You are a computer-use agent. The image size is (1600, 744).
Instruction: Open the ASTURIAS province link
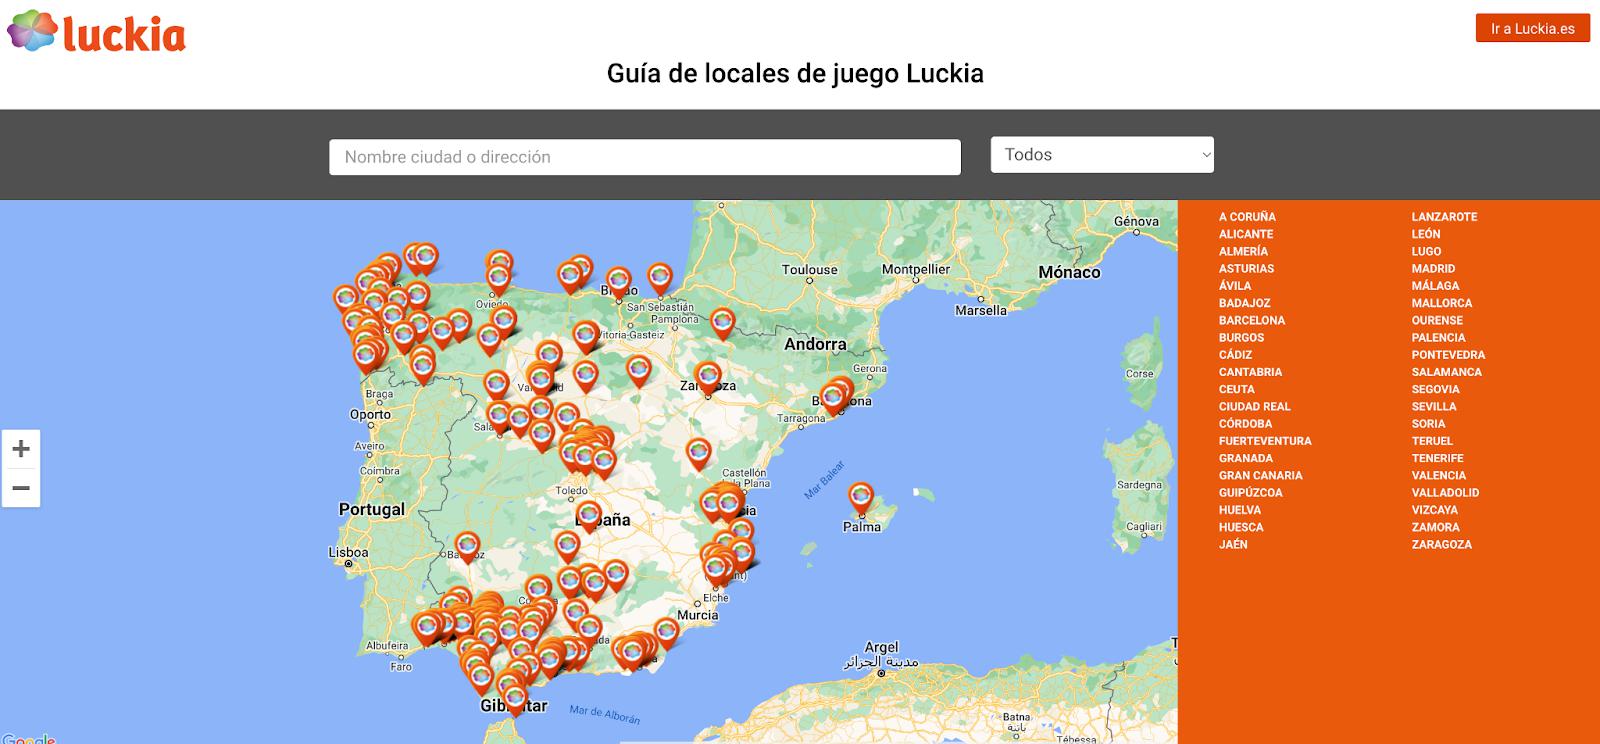[x=1246, y=268]
